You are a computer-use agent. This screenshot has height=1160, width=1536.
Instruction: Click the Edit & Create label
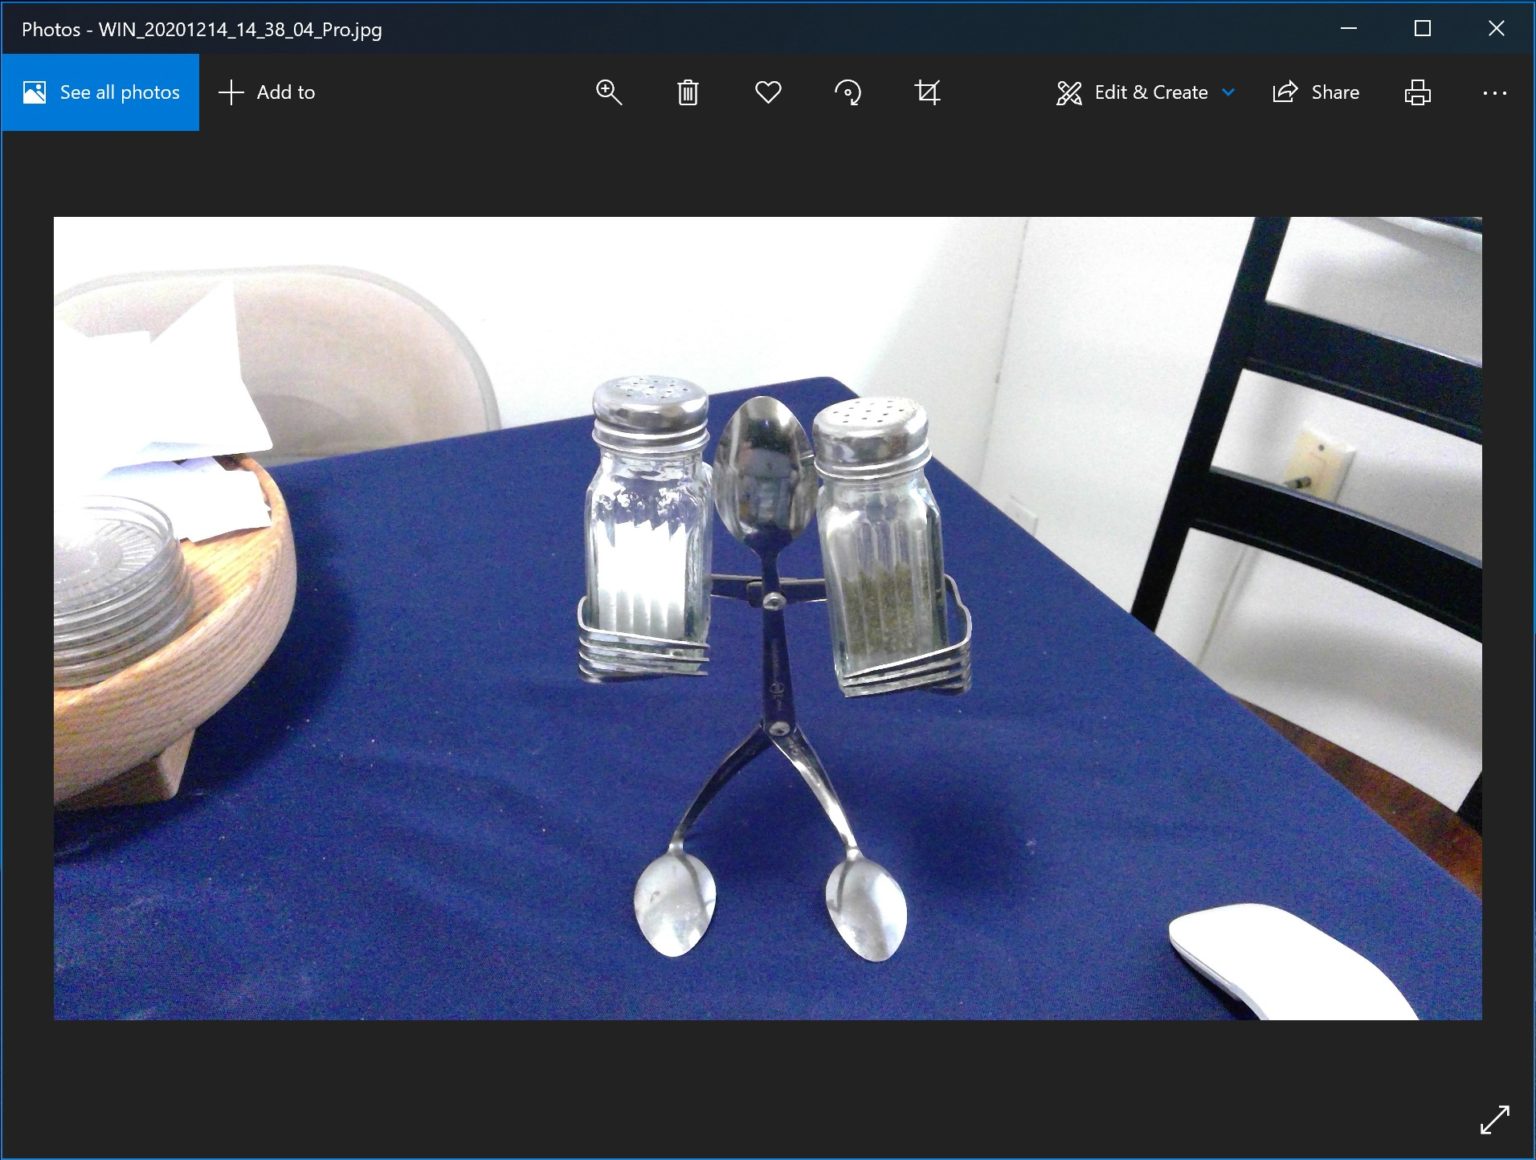[1150, 92]
